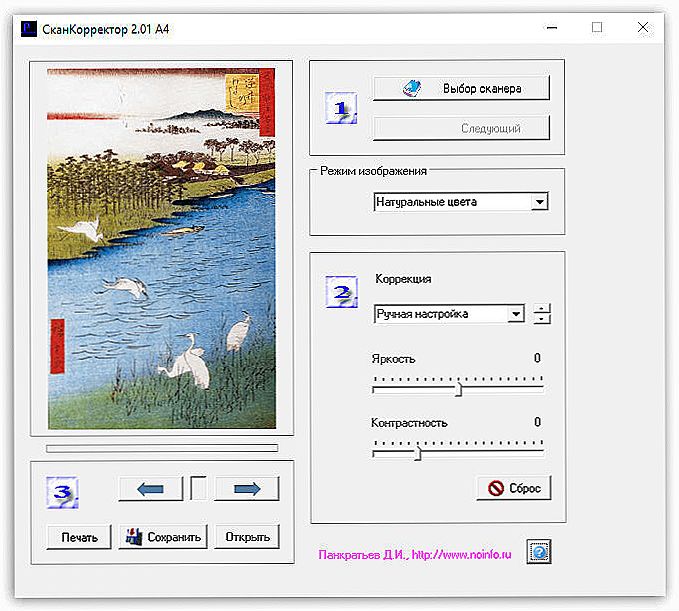Click the Режим изображения group label
Viewport: 679px width, 611px height.
(373, 171)
